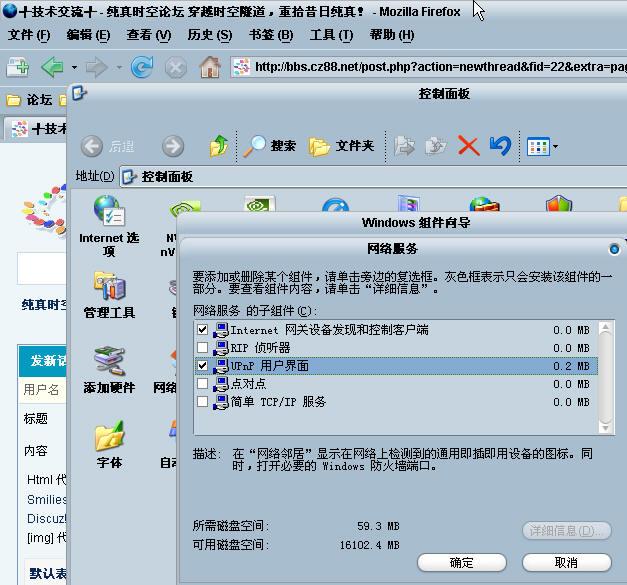Image resolution: width=627 pixels, height=585 pixels.
Task: Open Firefox forward history dropdown arrow
Action: click(119, 67)
